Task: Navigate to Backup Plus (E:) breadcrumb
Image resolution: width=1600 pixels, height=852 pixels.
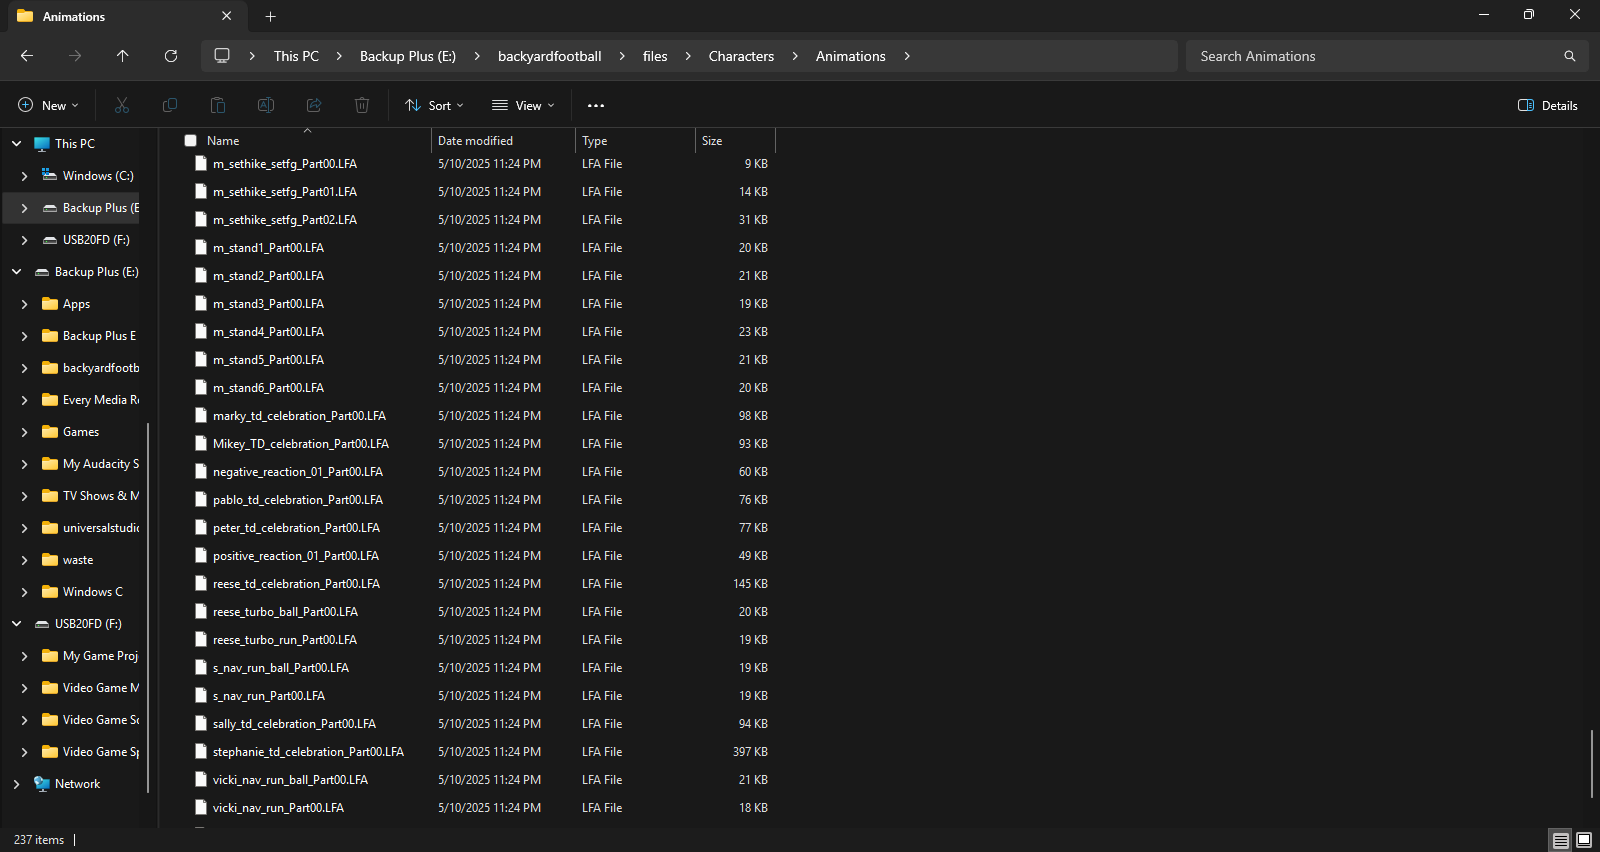Action: click(408, 56)
